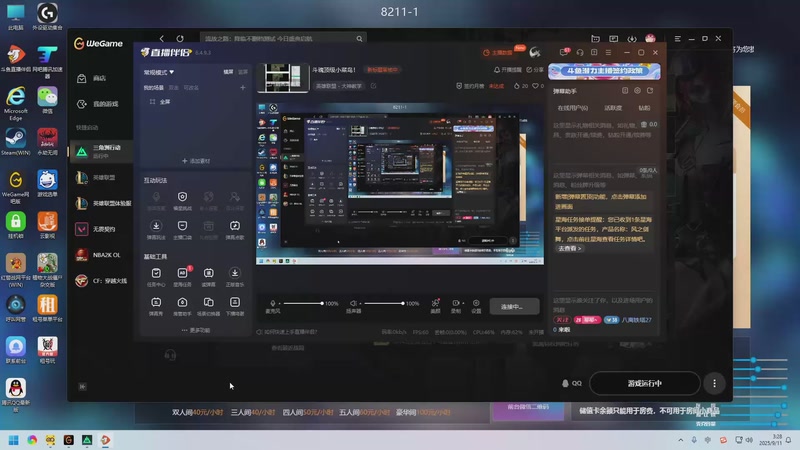Go back using WeGame back arrow
Viewport: 800px width, 450px height.
(x=162, y=38)
